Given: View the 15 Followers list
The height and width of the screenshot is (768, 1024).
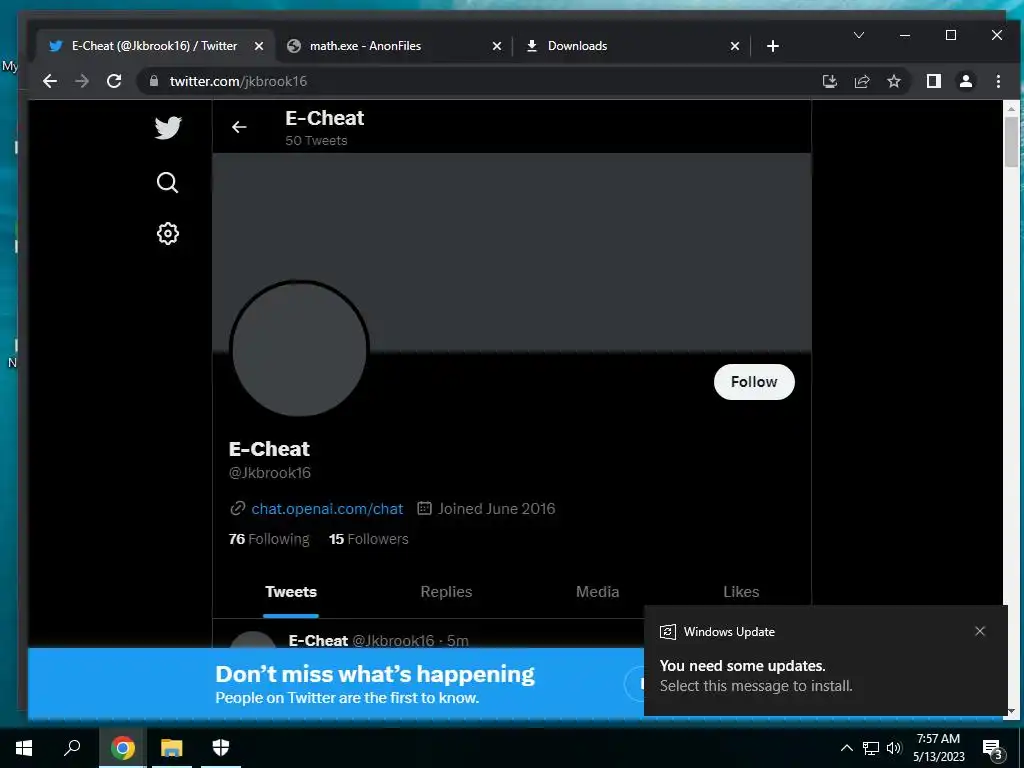Looking at the screenshot, I should 368,539.
